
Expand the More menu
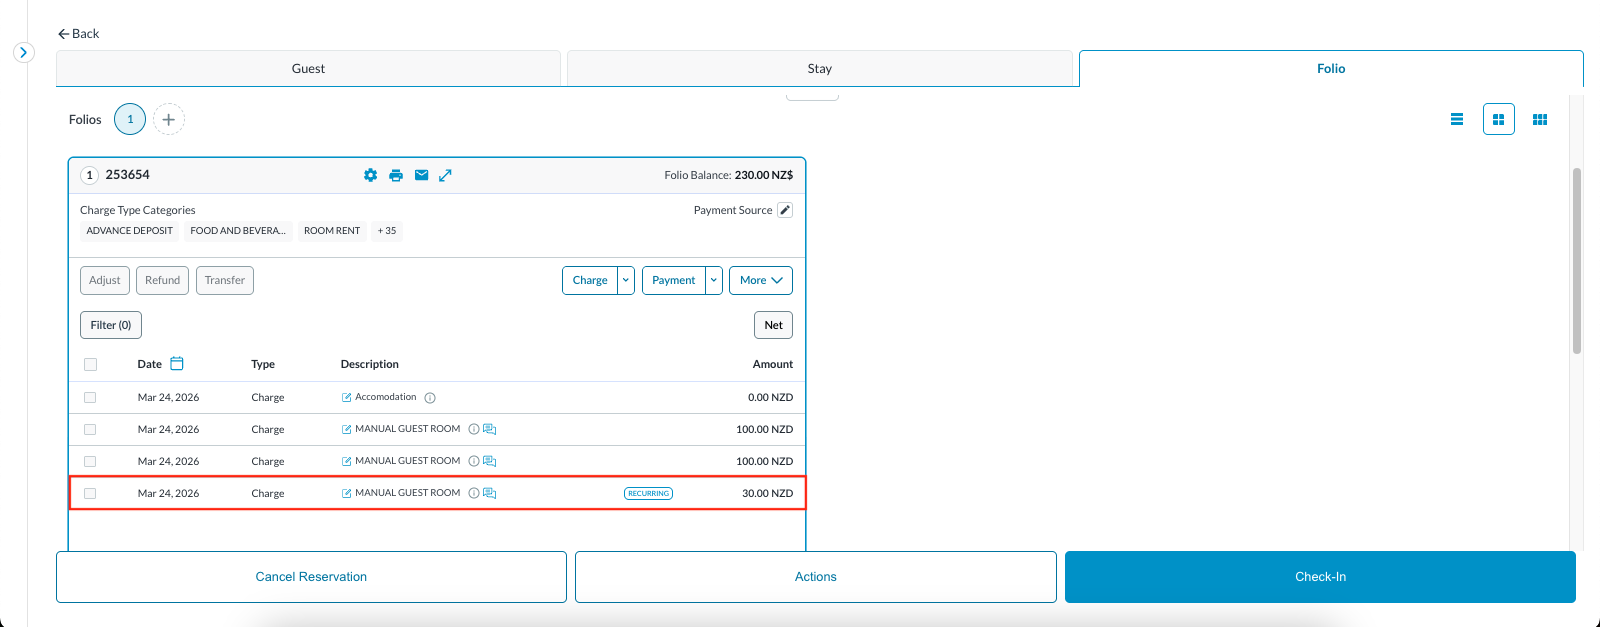point(760,280)
